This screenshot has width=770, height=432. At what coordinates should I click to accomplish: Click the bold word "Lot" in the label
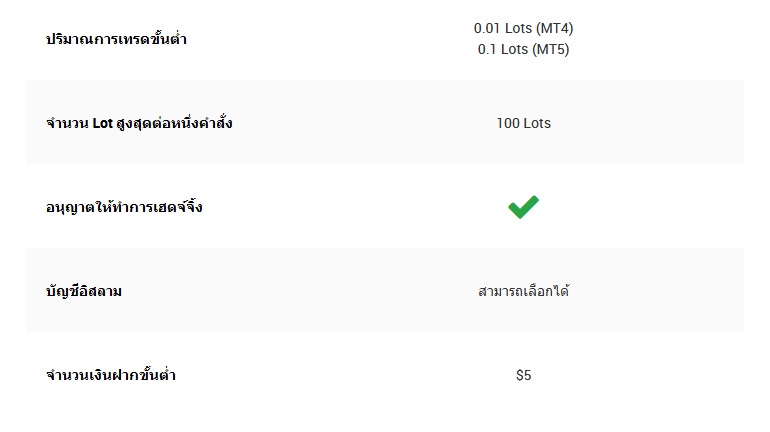pyautogui.click(x=103, y=124)
